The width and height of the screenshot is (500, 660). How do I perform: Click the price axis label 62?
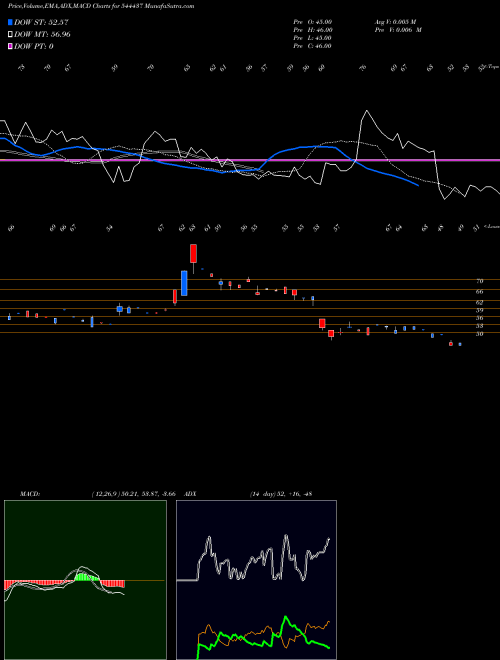(x=480, y=302)
